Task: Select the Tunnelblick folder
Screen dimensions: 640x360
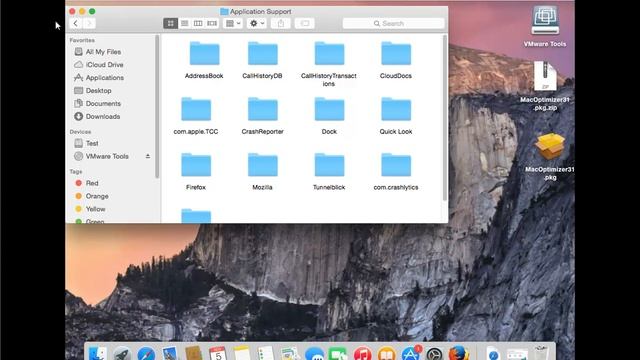Action: click(329, 172)
